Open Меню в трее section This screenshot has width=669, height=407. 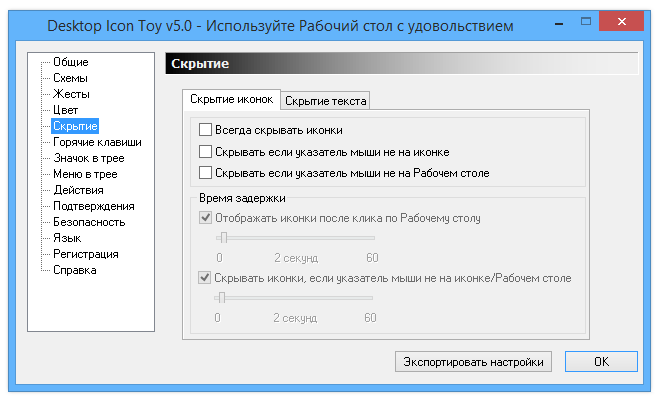click(x=85, y=174)
